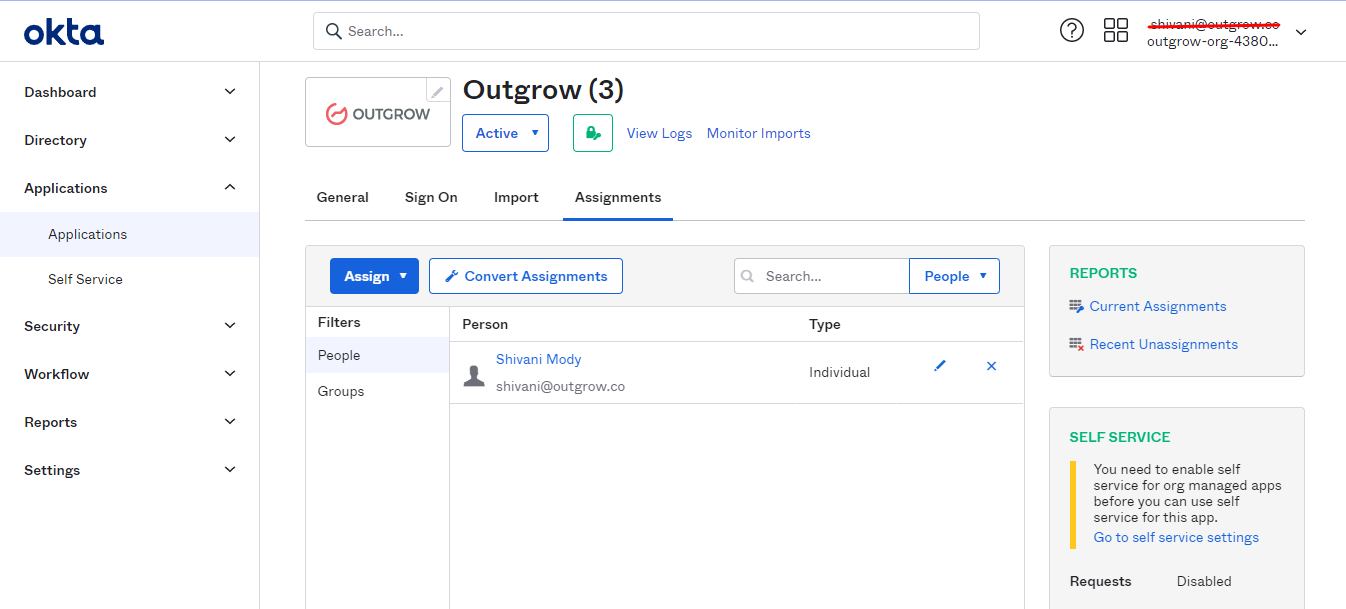Select the Assignments tab
Image resolution: width=1346 pixels, height=609 pixels.
click(618, 197)
